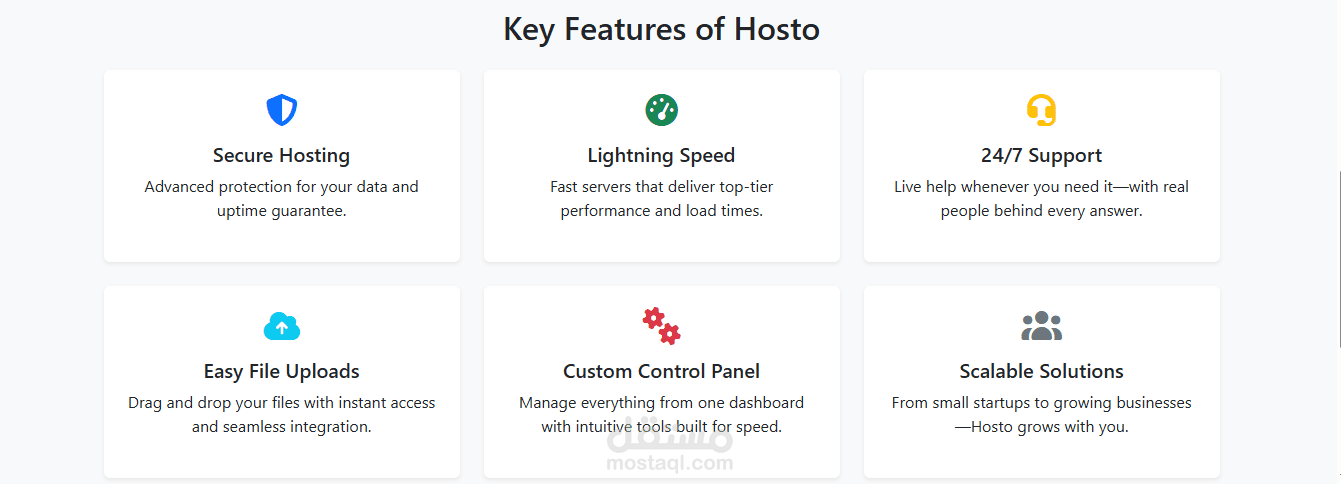Click the 24/7 Support heading
Viewport: 1341px width, 484px height.
click(1042, 155)
